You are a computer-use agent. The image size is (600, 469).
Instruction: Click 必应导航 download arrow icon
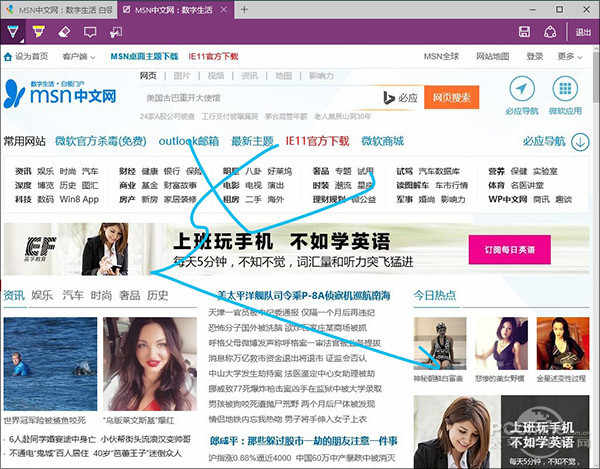(x=580, y=142)
